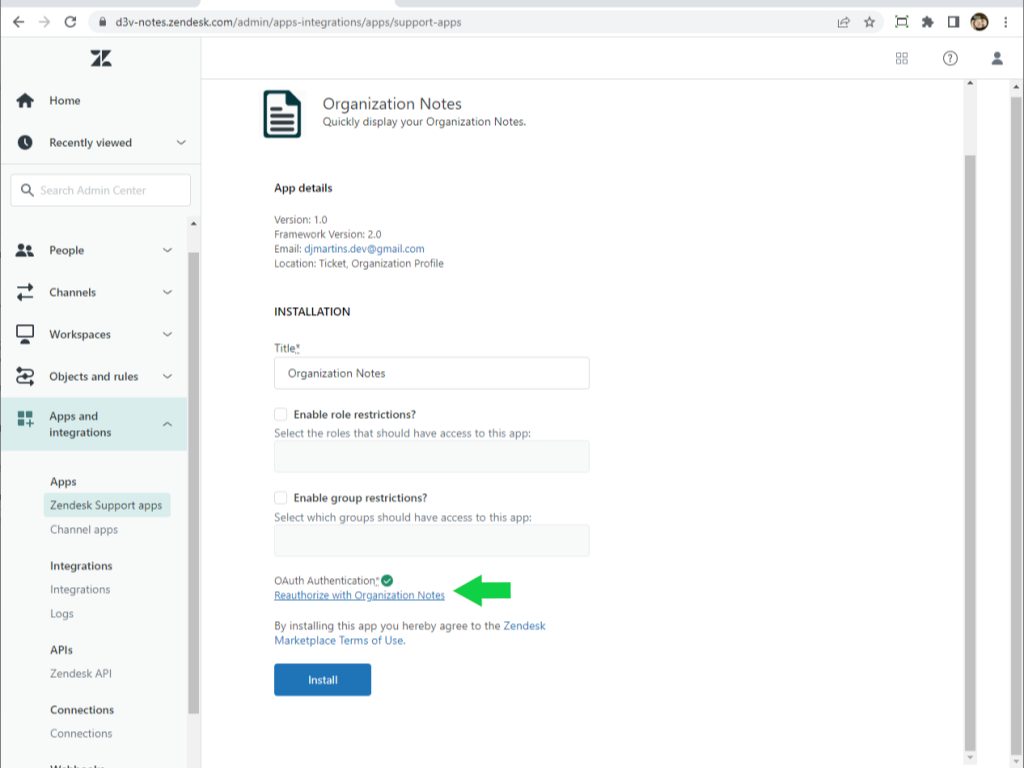This screenshot has height=768, width=1024.
Task: Click the Organization Notes app document icon
Action: pos(282,114)
